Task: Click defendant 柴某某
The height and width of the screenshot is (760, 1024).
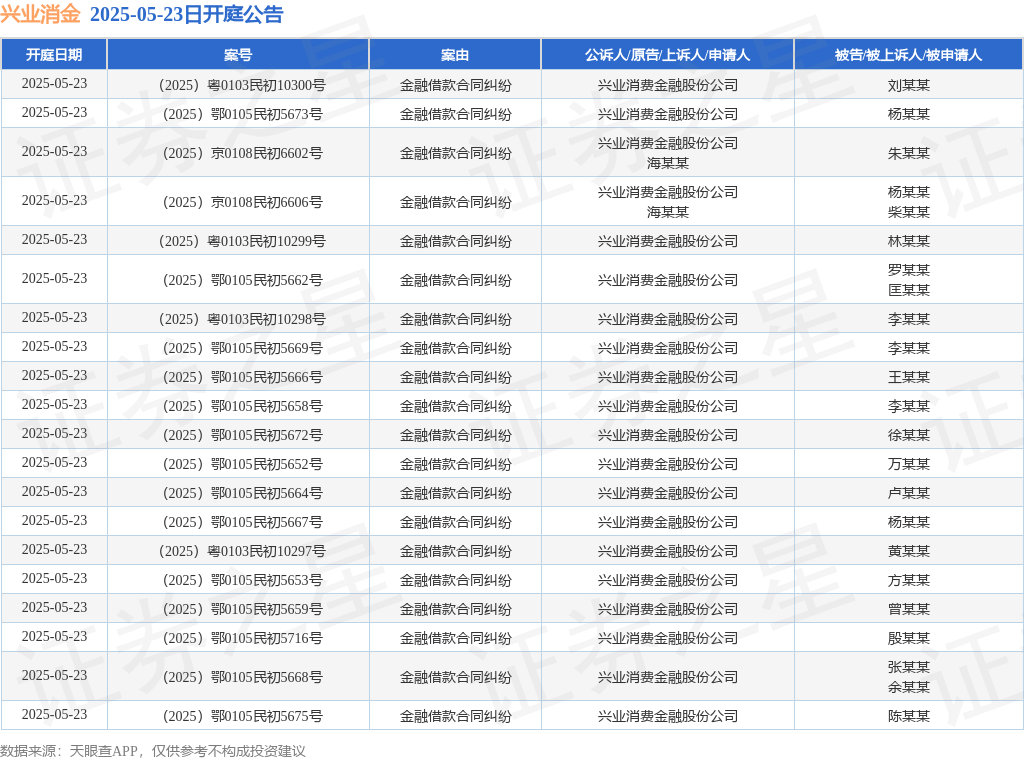Action: (x=908, y=212)
